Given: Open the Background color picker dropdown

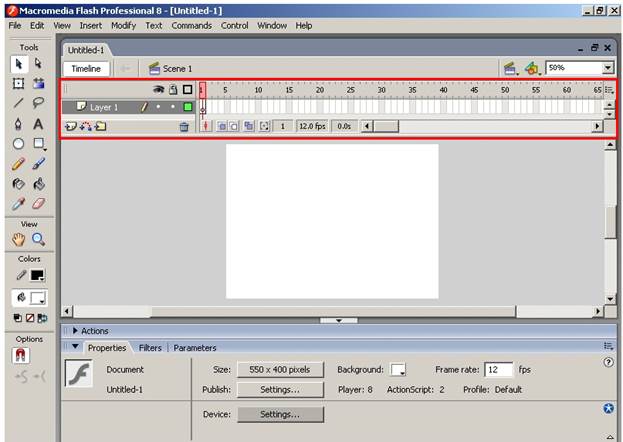Looking at the screenshot, I should pyautogui.click(x=398, y=370).
